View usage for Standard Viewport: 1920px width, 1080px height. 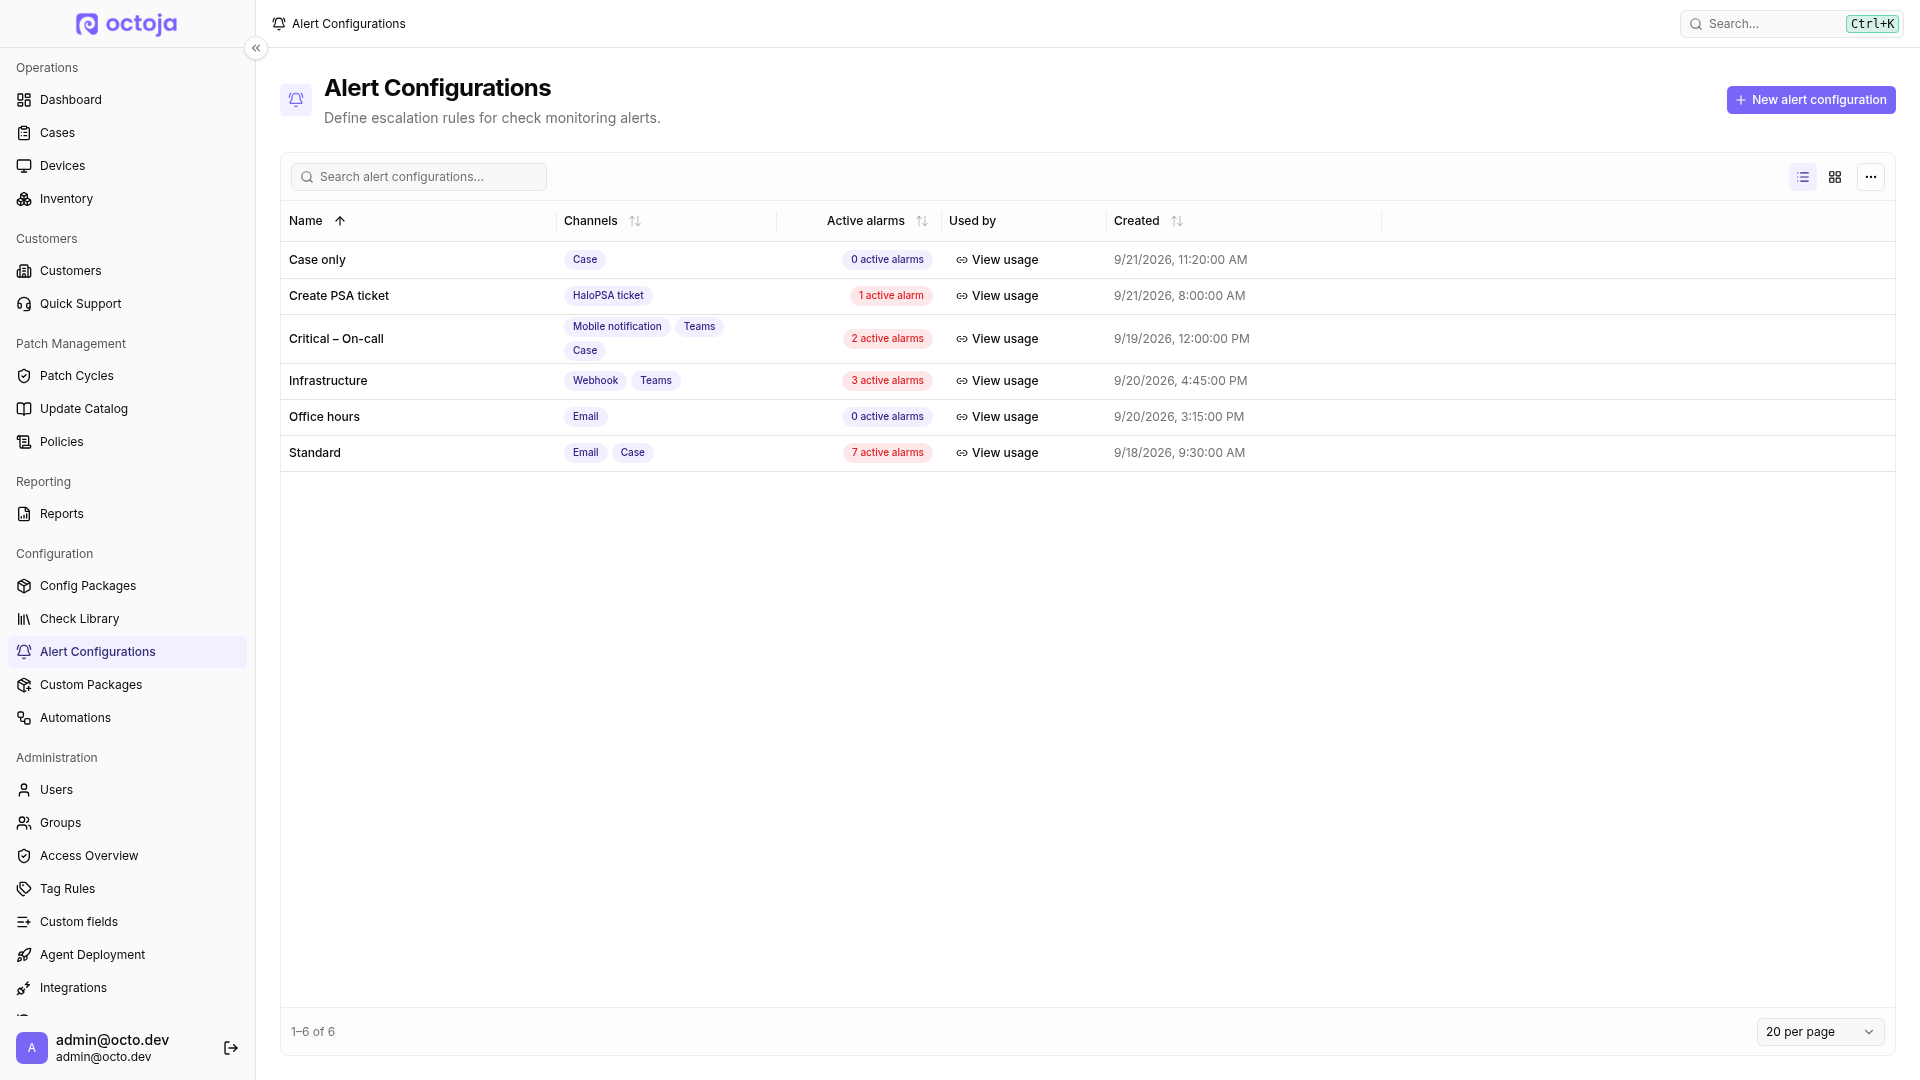click(x=997, y=453)
